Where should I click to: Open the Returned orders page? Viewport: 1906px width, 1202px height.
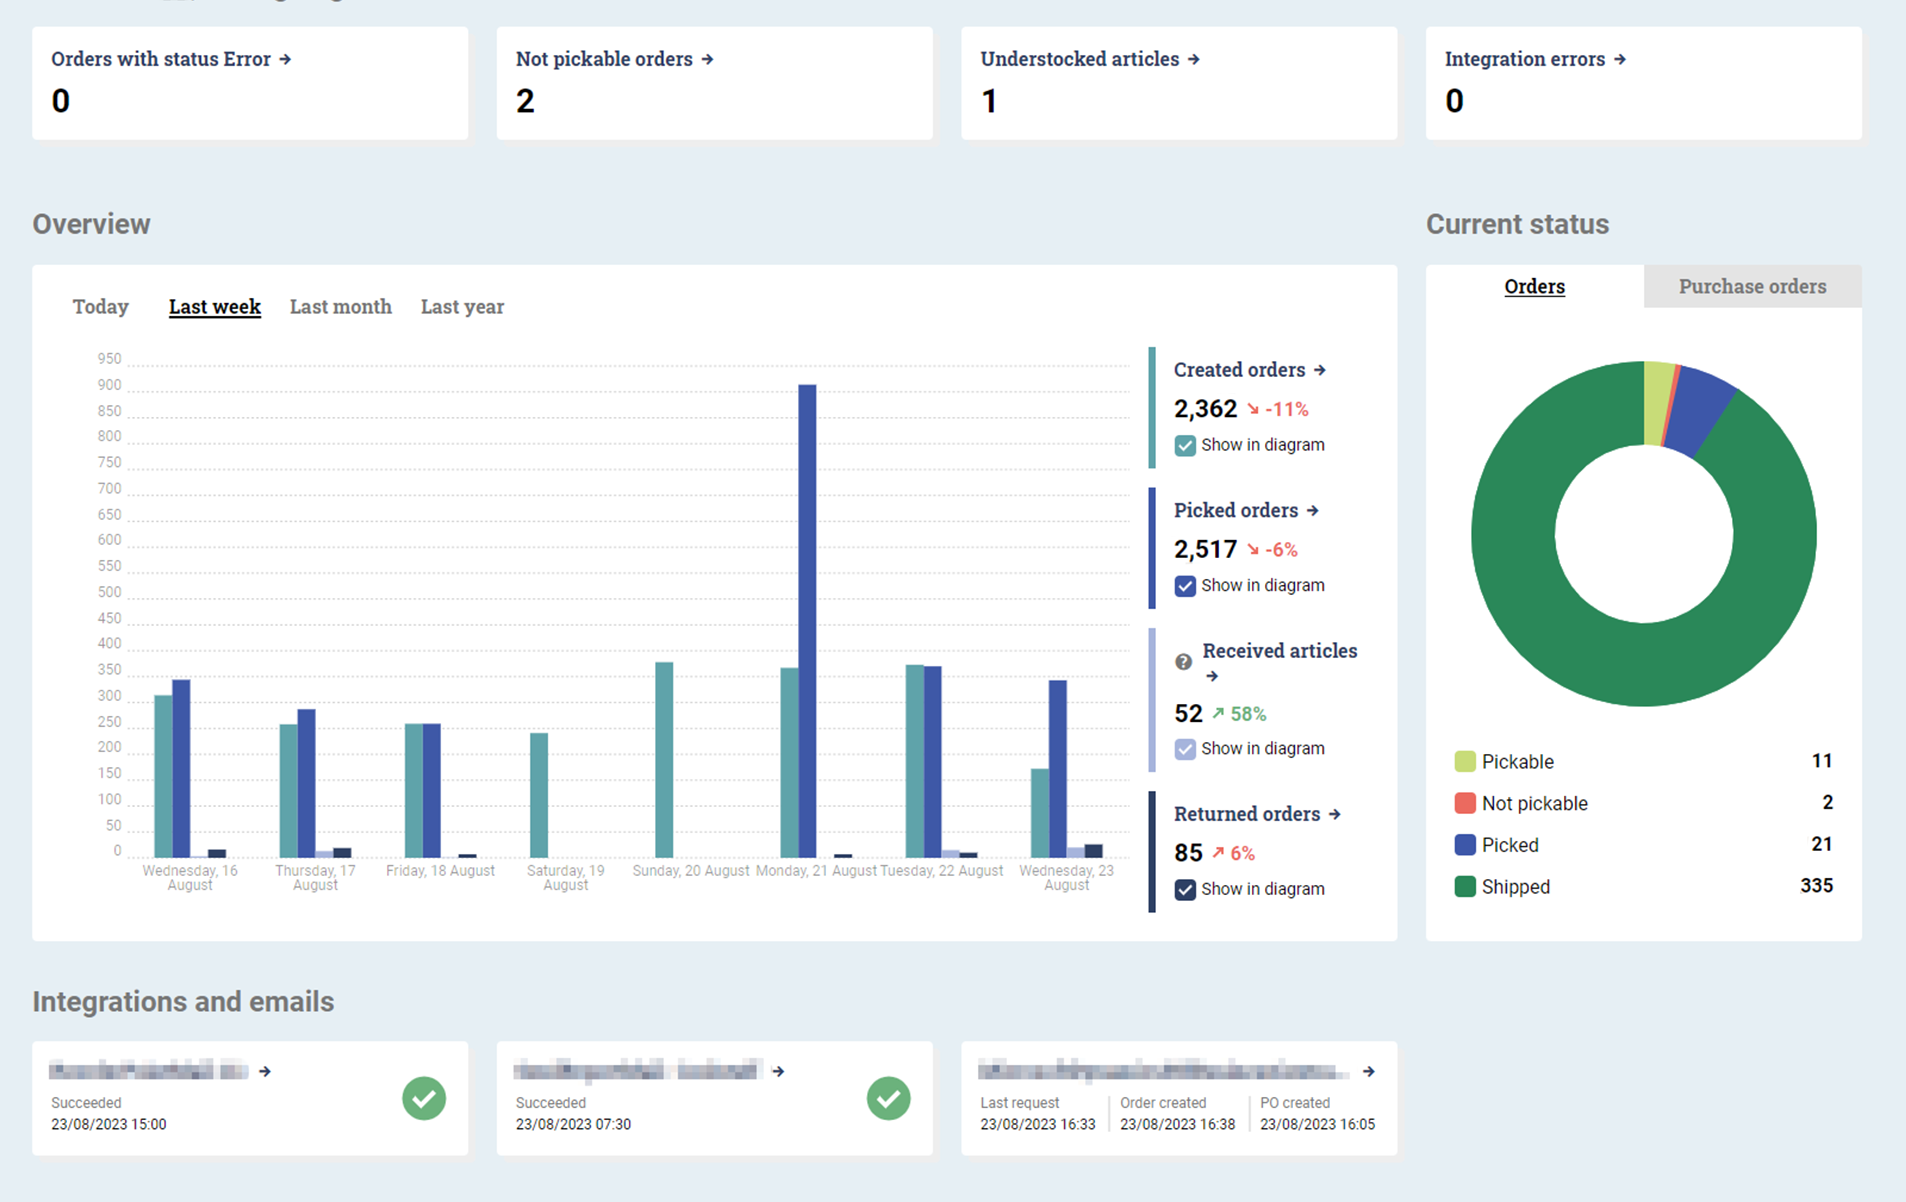[x=1337, y=814]
